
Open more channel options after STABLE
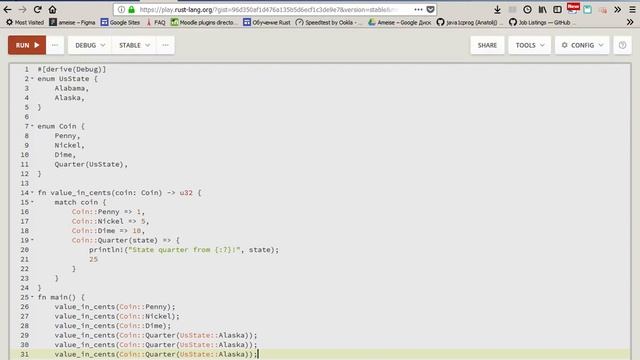[165, 45]
